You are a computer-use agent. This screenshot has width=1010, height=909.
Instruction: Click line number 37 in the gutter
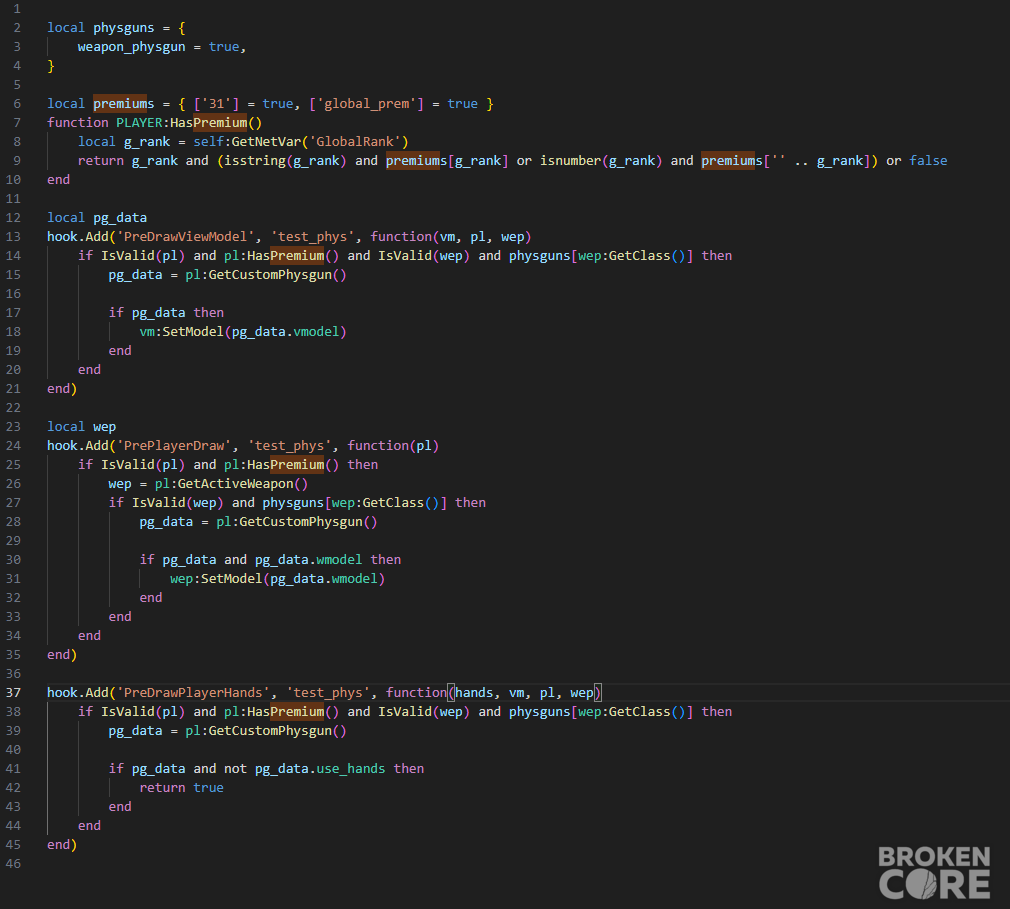[x=14, y=693]
